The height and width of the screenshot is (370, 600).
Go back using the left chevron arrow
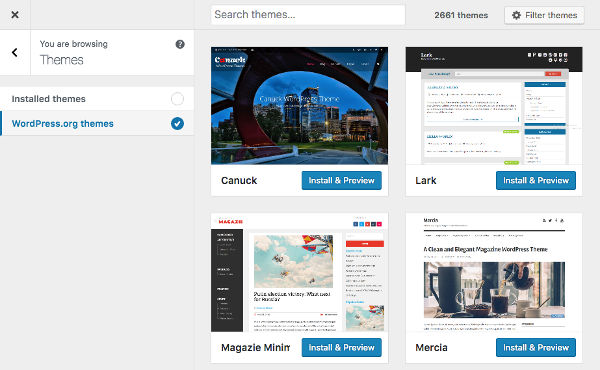[15, 52]
